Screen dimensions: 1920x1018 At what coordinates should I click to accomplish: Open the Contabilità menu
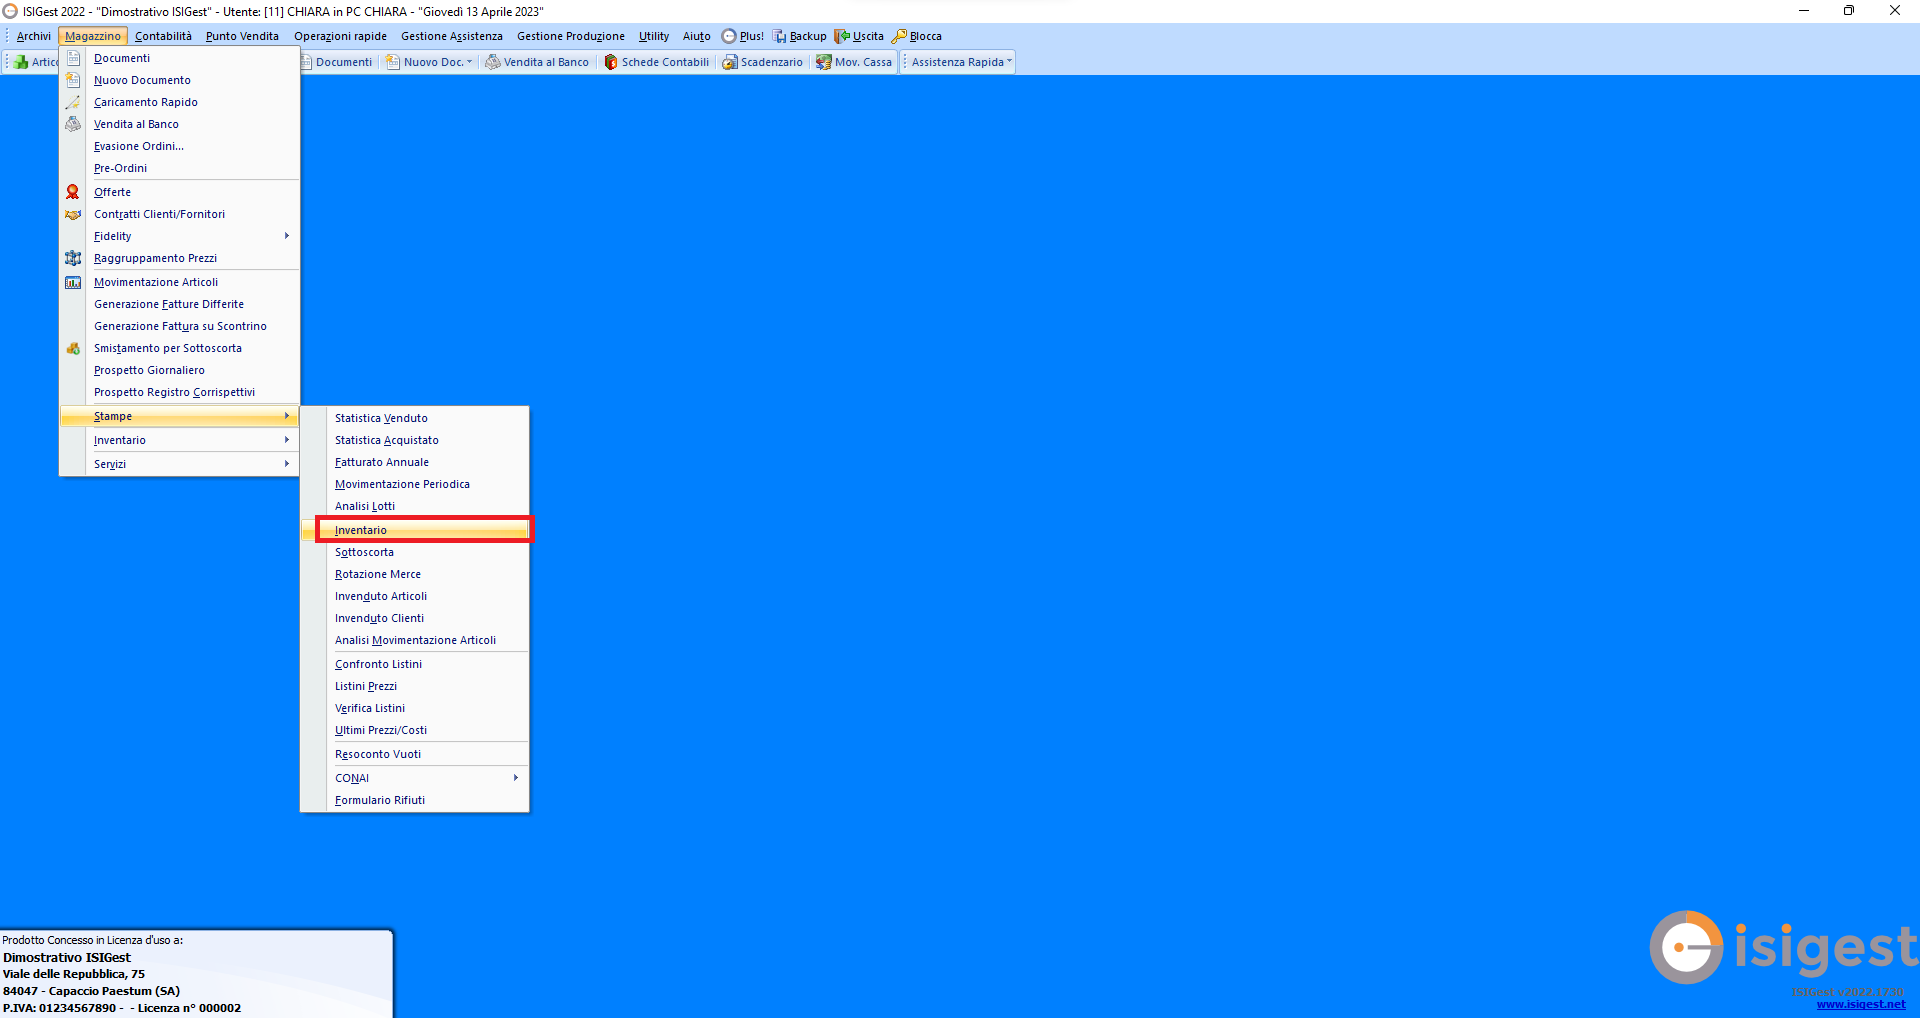[x=163, y=36]
